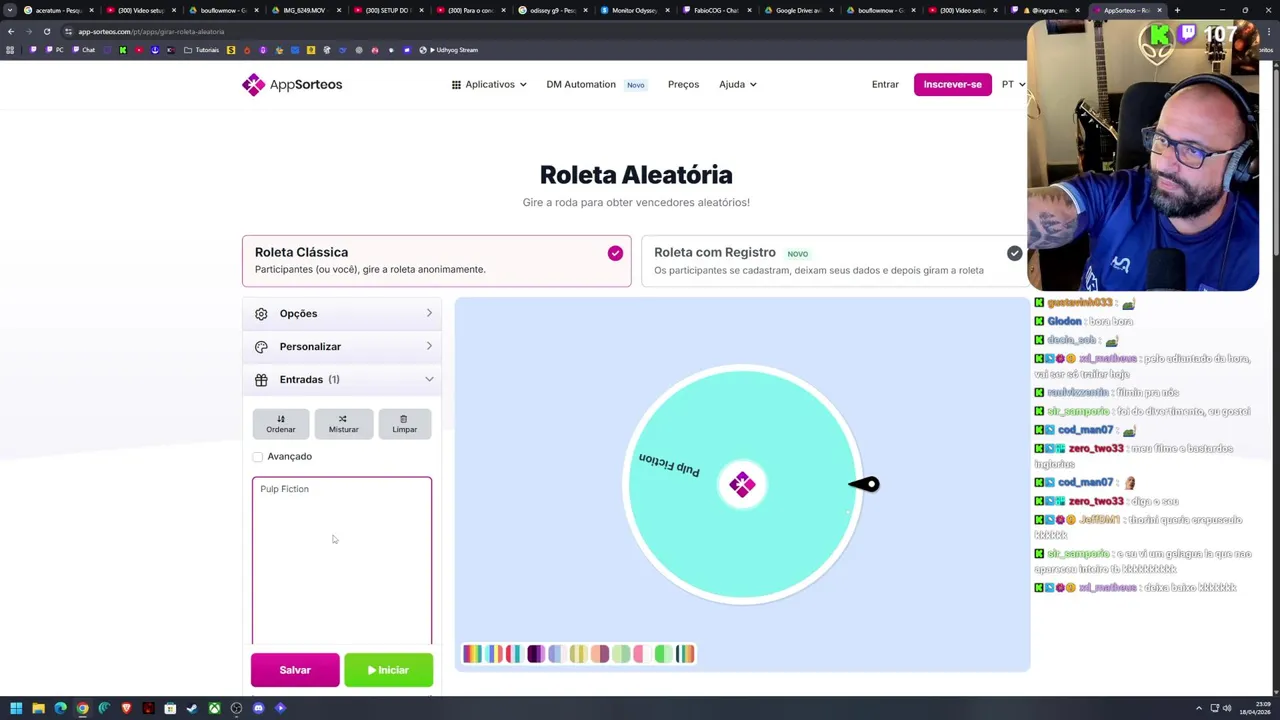Select the rainbow color palette swatch
The width and height of the screenshot is (1280, 720).
[x=471, y=654]
